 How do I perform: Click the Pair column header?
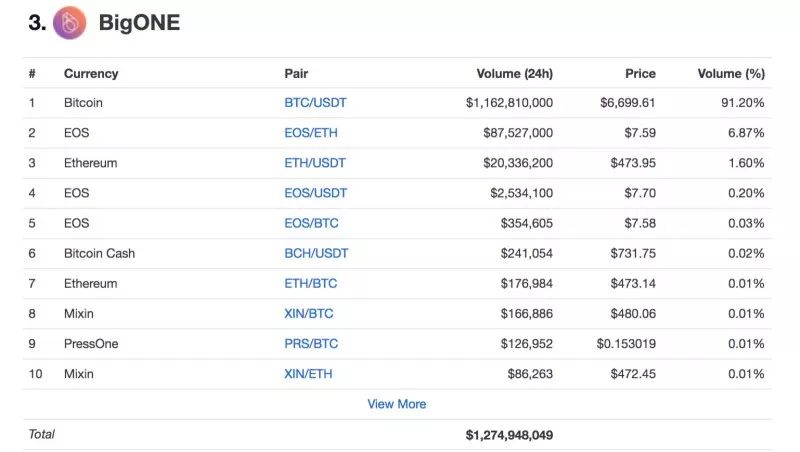click(x=296, y=73)
